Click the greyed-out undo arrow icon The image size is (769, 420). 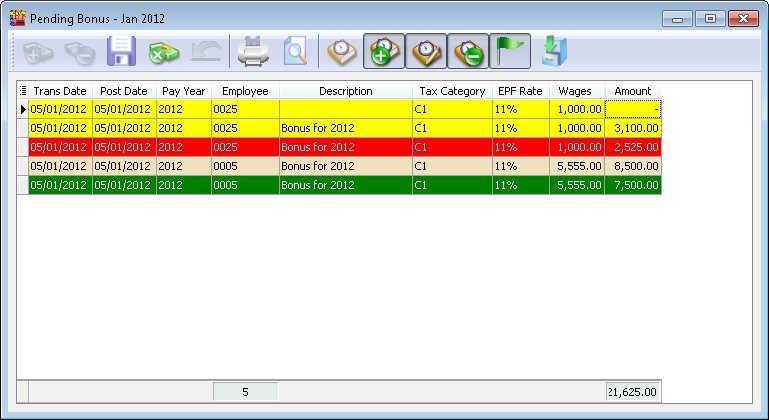(206, 52)
